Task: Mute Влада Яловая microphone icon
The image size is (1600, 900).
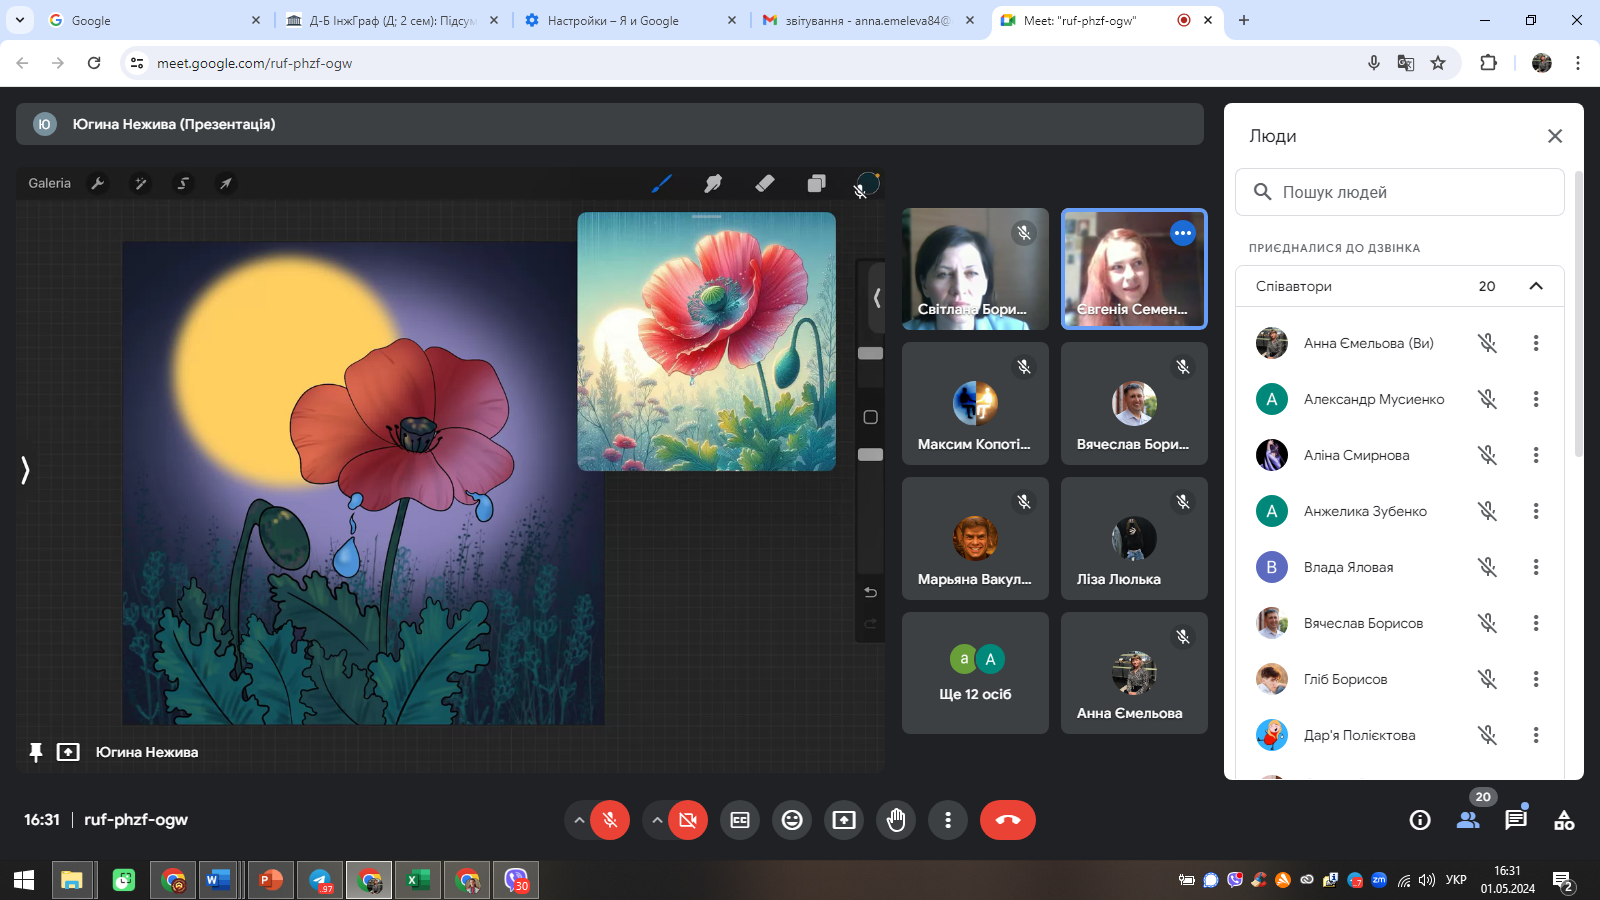Action: (1488, 567)
